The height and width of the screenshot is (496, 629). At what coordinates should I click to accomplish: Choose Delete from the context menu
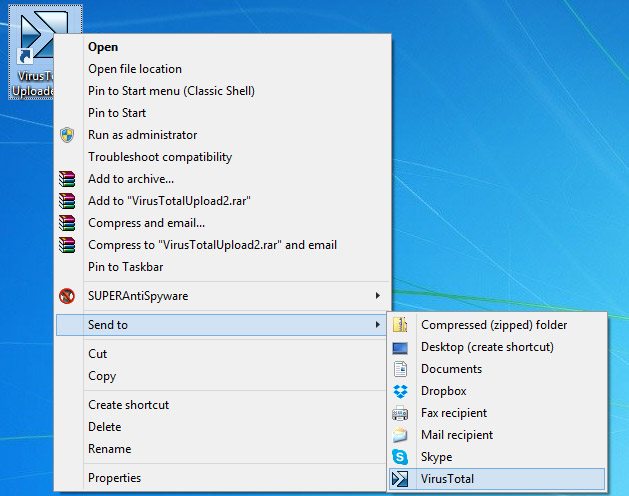point(222,427)
